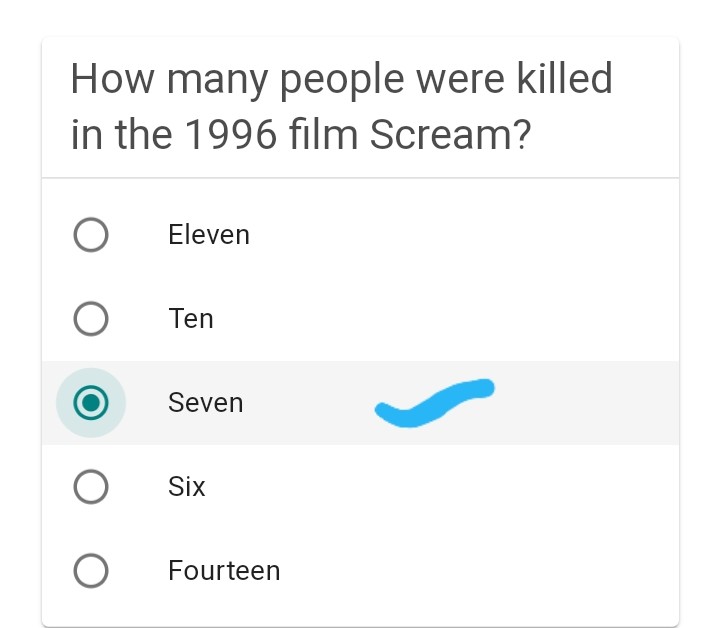Screen dimensions: 720x628
Task: Click the 'Eleven' answer label text
Action: click(x=209, y=235)
